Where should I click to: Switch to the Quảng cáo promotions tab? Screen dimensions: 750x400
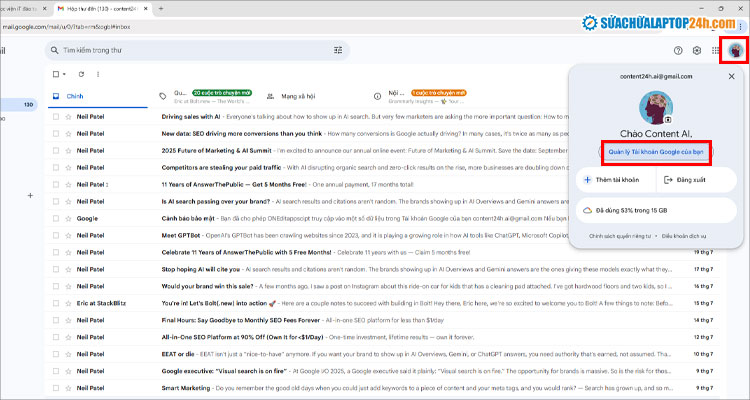tap(206, 96)
